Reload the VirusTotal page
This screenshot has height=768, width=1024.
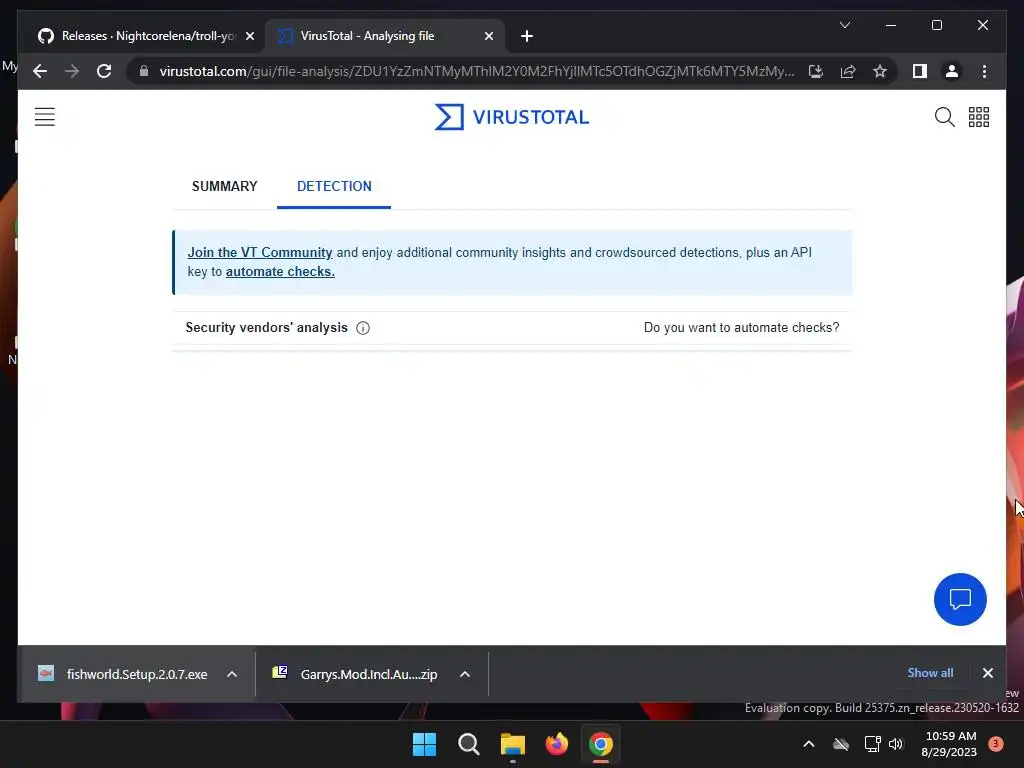coord(104,71)
